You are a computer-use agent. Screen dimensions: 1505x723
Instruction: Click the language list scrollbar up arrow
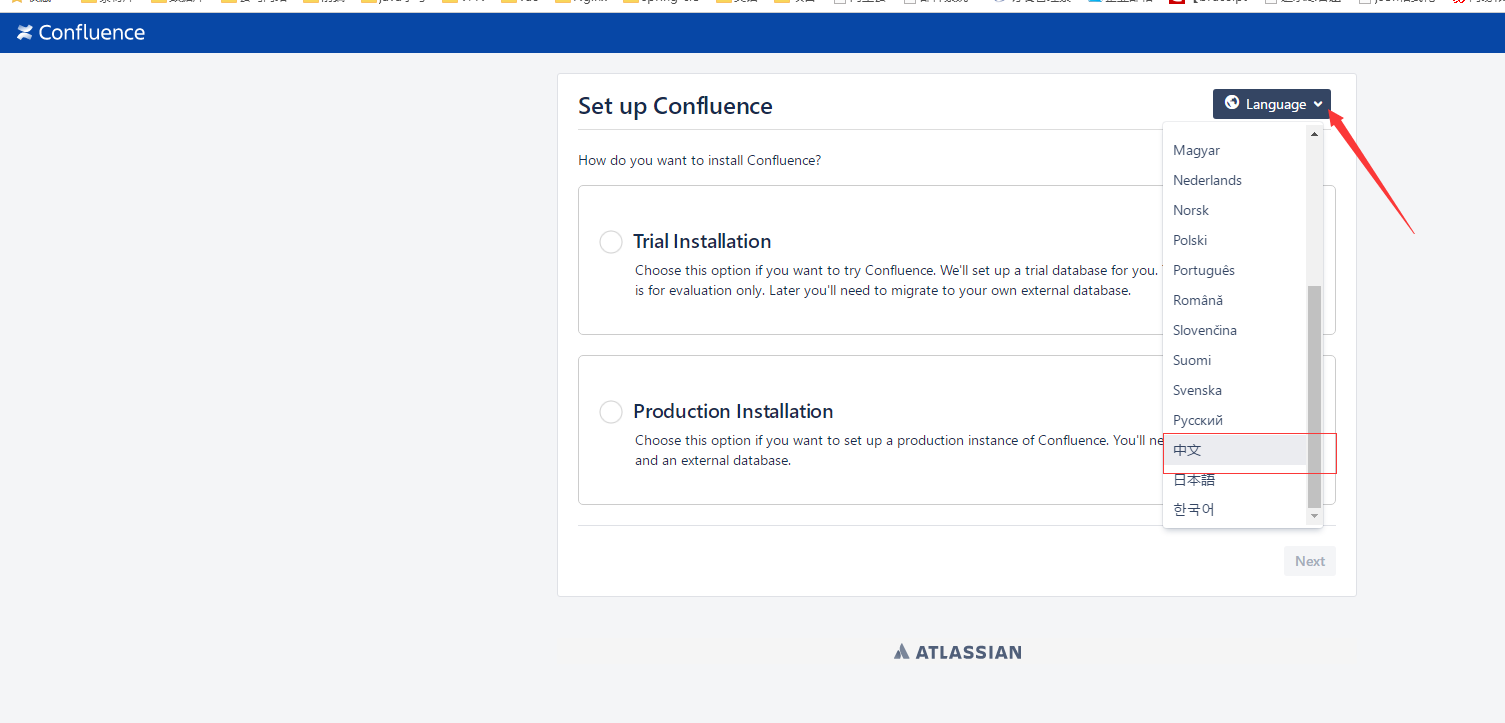coord(1314,133)
